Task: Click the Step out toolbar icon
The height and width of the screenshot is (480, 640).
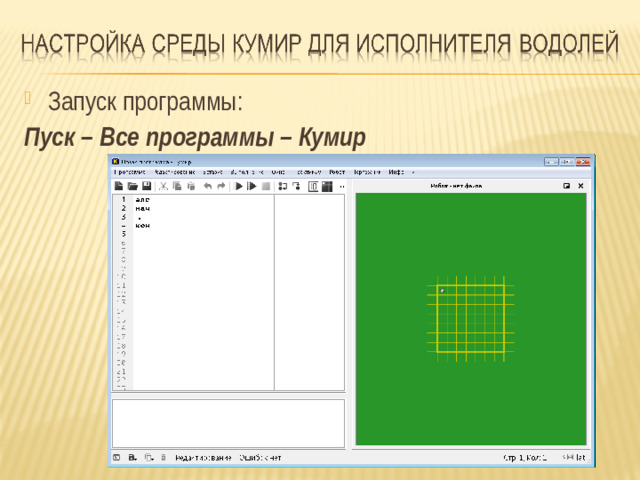Action: [x=296, y=186]
